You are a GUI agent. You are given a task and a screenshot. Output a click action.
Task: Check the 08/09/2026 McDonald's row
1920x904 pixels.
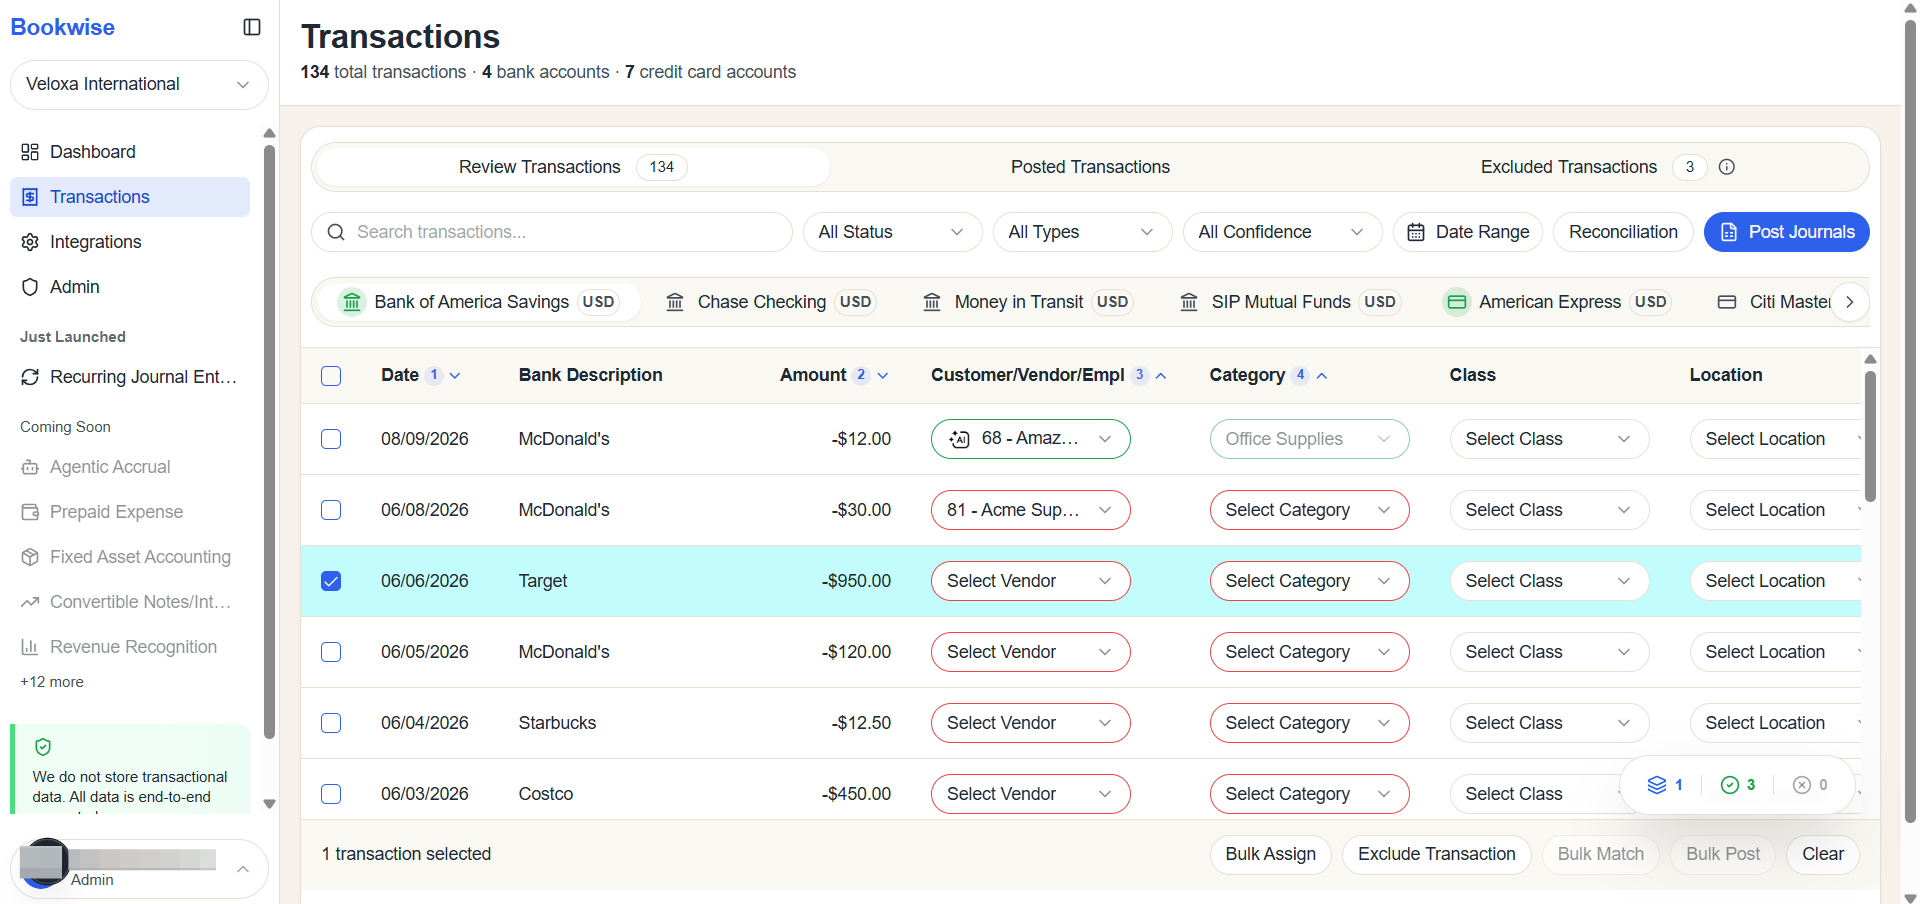coord(331,439)
